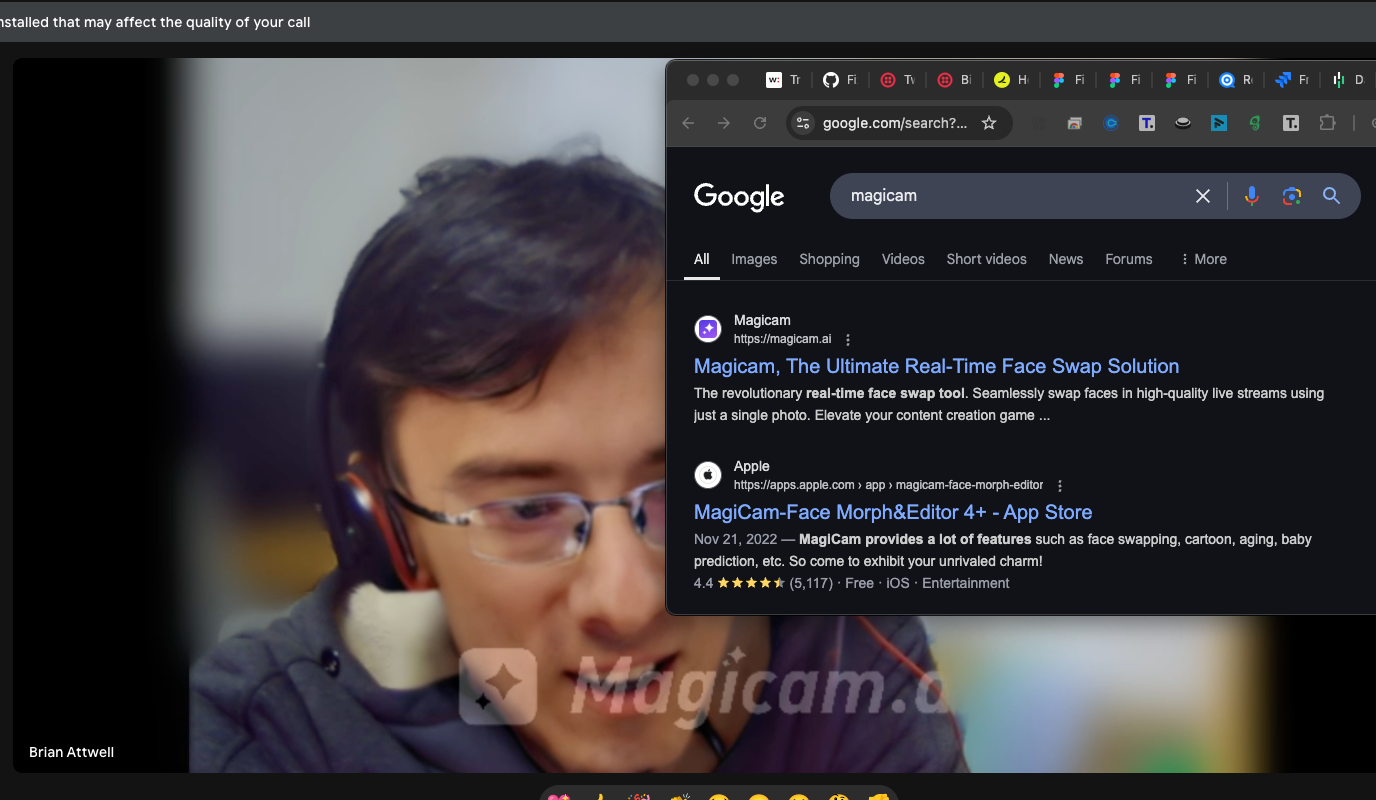Click the https://magicam.ai URL text
Image resolution: width=1376 pixels, height=800 pixels.
coord(782,339)
